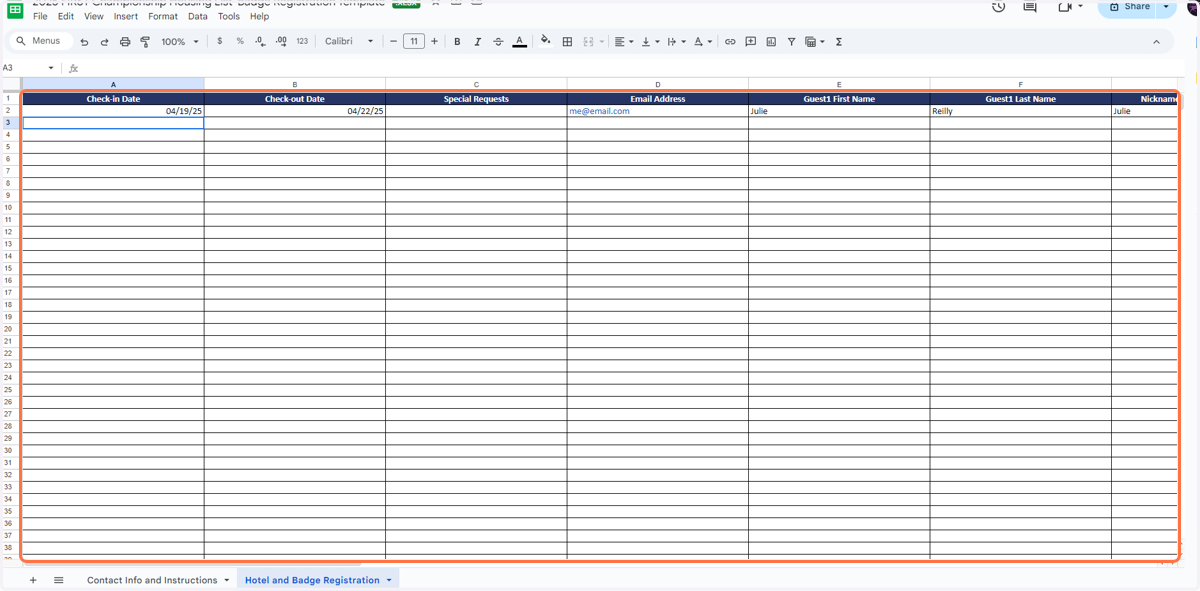1200x591 pixels.
Task: Open the Insert menu
Action: pyautogui.click(x=126, y=17)
